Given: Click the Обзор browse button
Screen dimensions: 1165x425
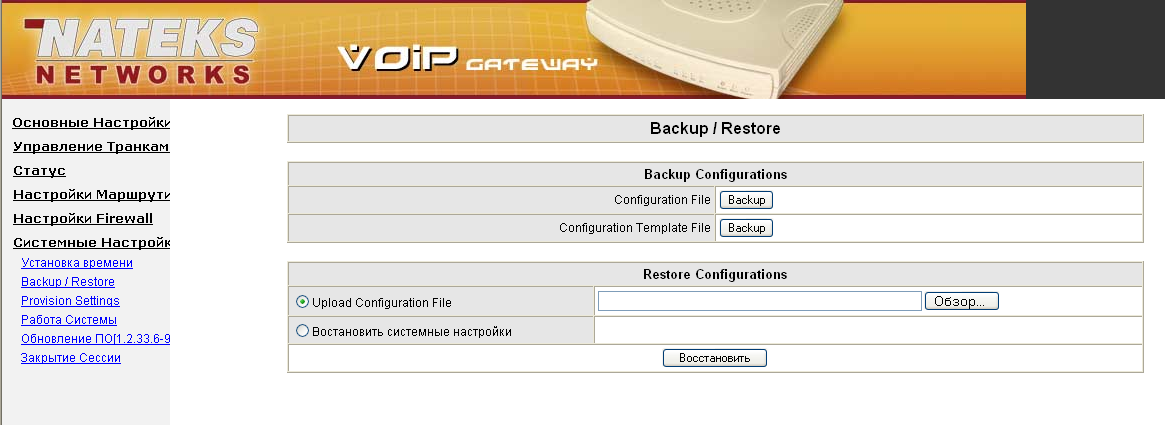Looking at the screenshot, I should tap(961, 301).
